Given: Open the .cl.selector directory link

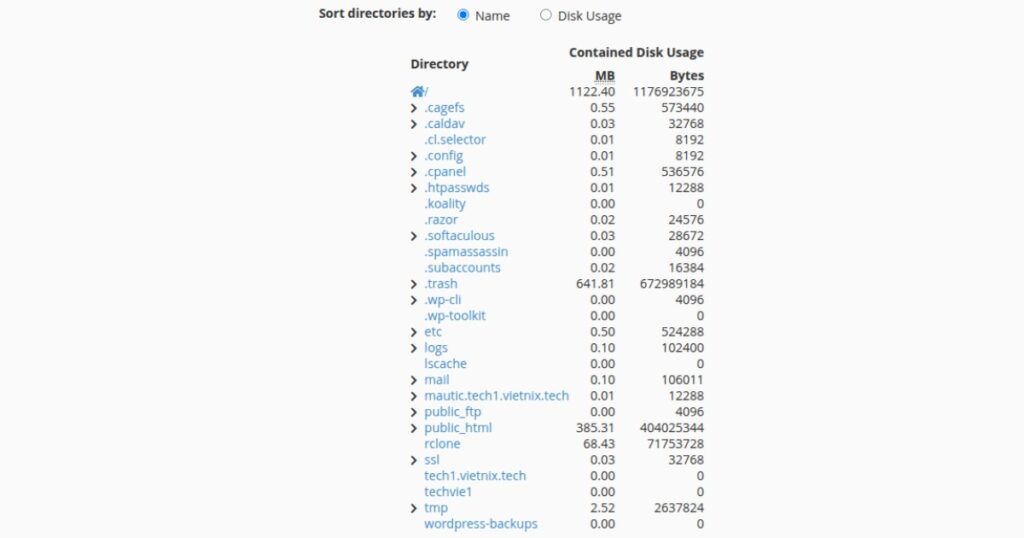Looking at the screenshot, I should click(x=455, y=140).
